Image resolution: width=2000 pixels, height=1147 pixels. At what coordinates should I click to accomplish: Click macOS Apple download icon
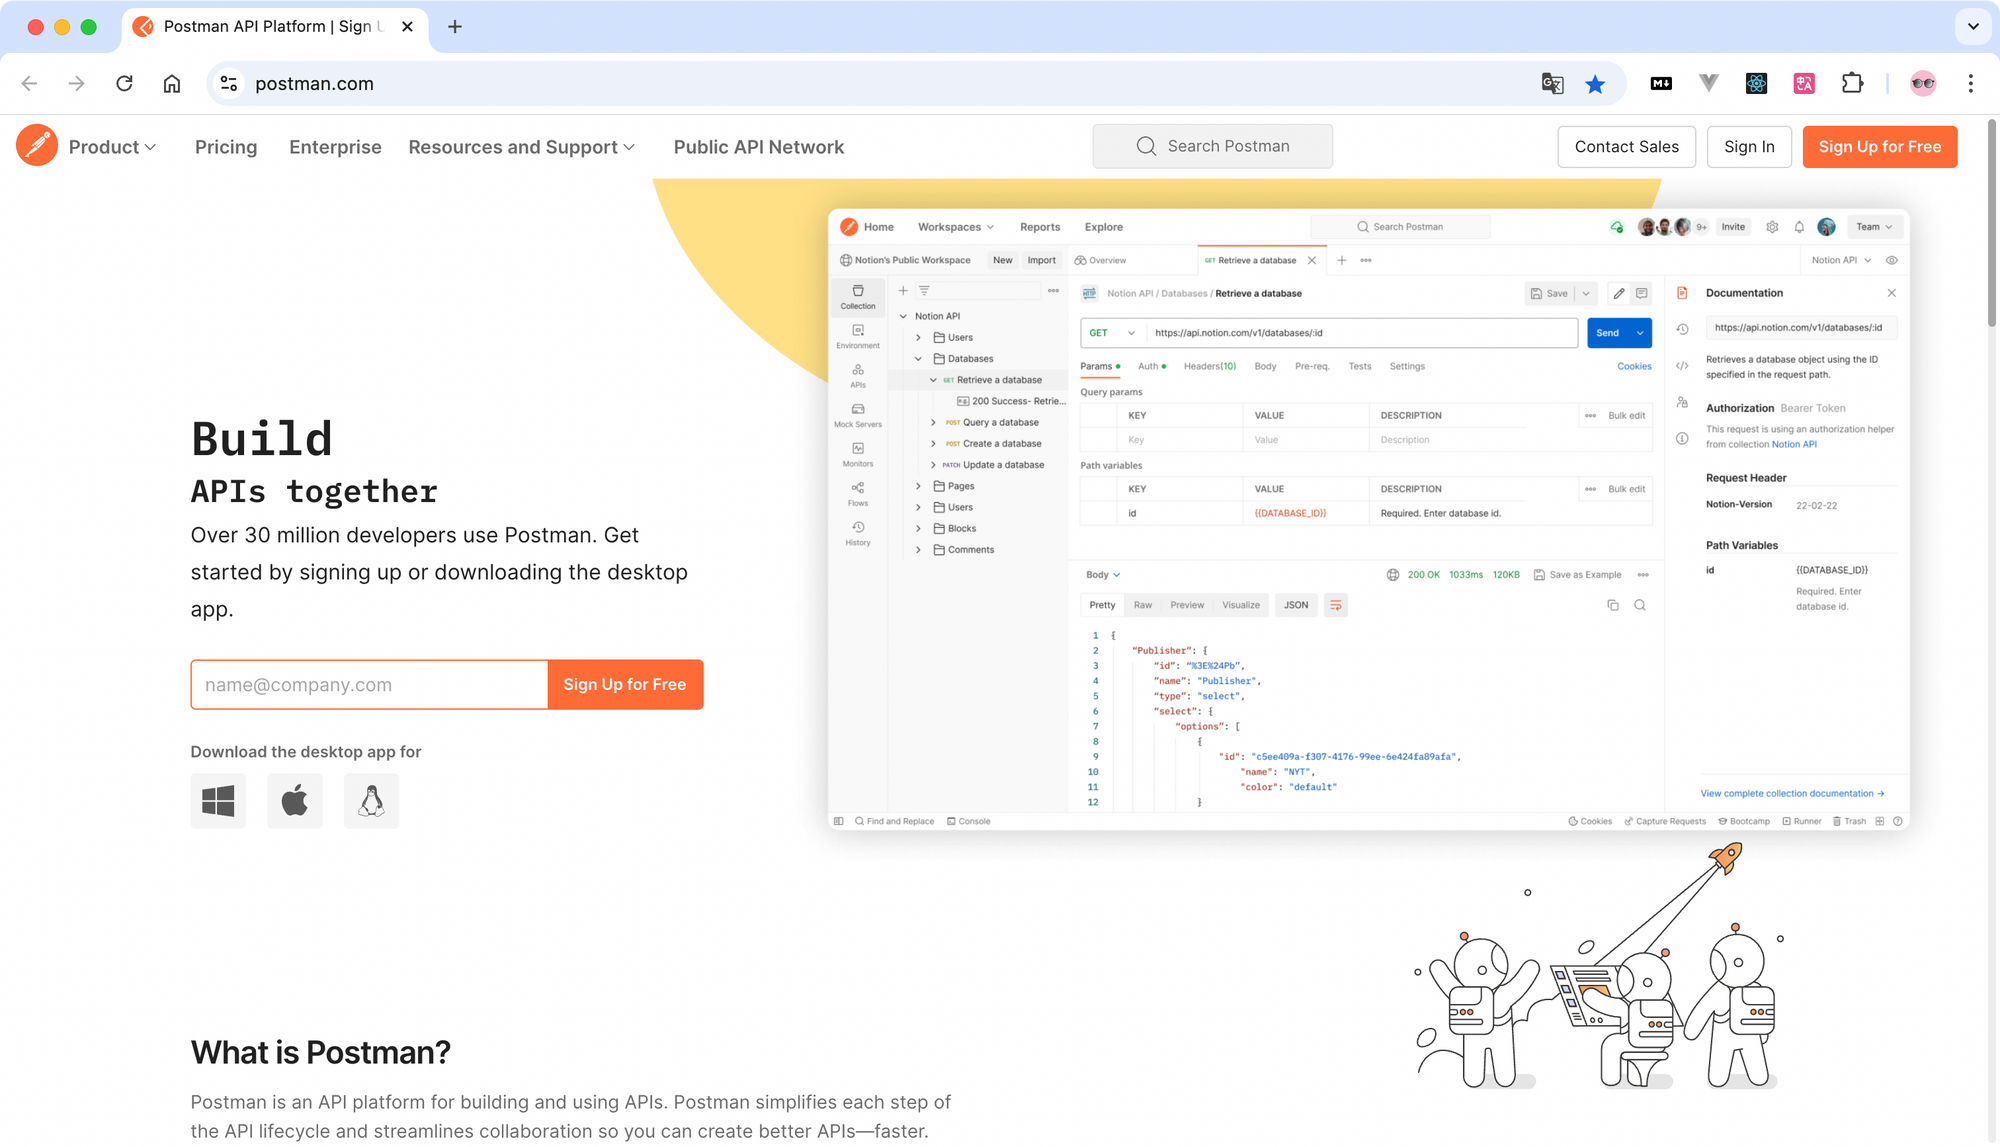click(294, 799)
